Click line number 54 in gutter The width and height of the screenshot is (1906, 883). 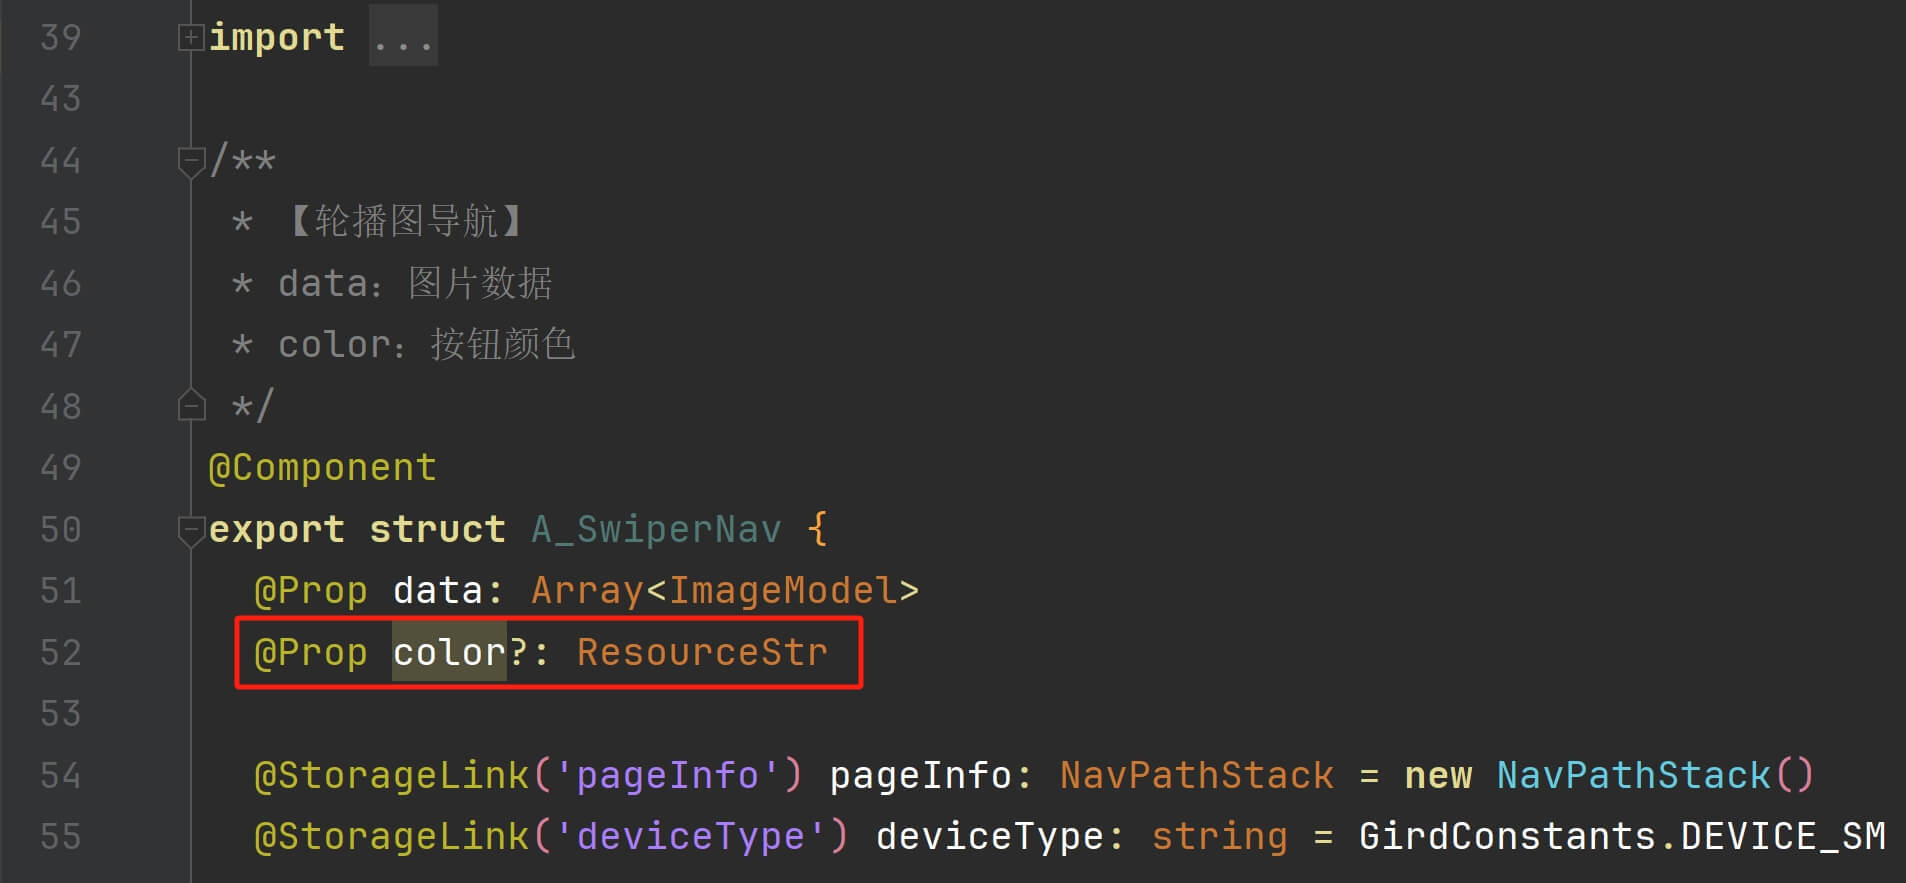point(60,776)
